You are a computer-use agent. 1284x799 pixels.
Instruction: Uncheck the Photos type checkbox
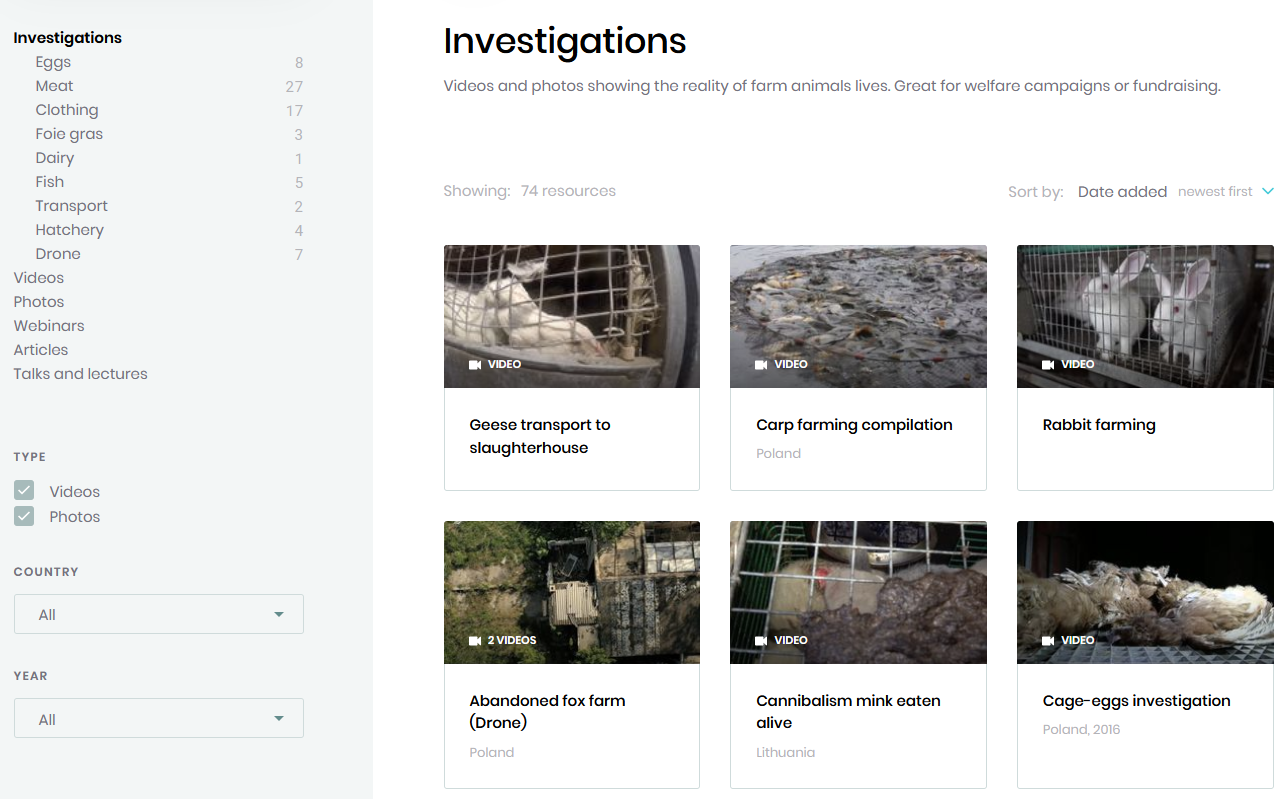point(25,516)
